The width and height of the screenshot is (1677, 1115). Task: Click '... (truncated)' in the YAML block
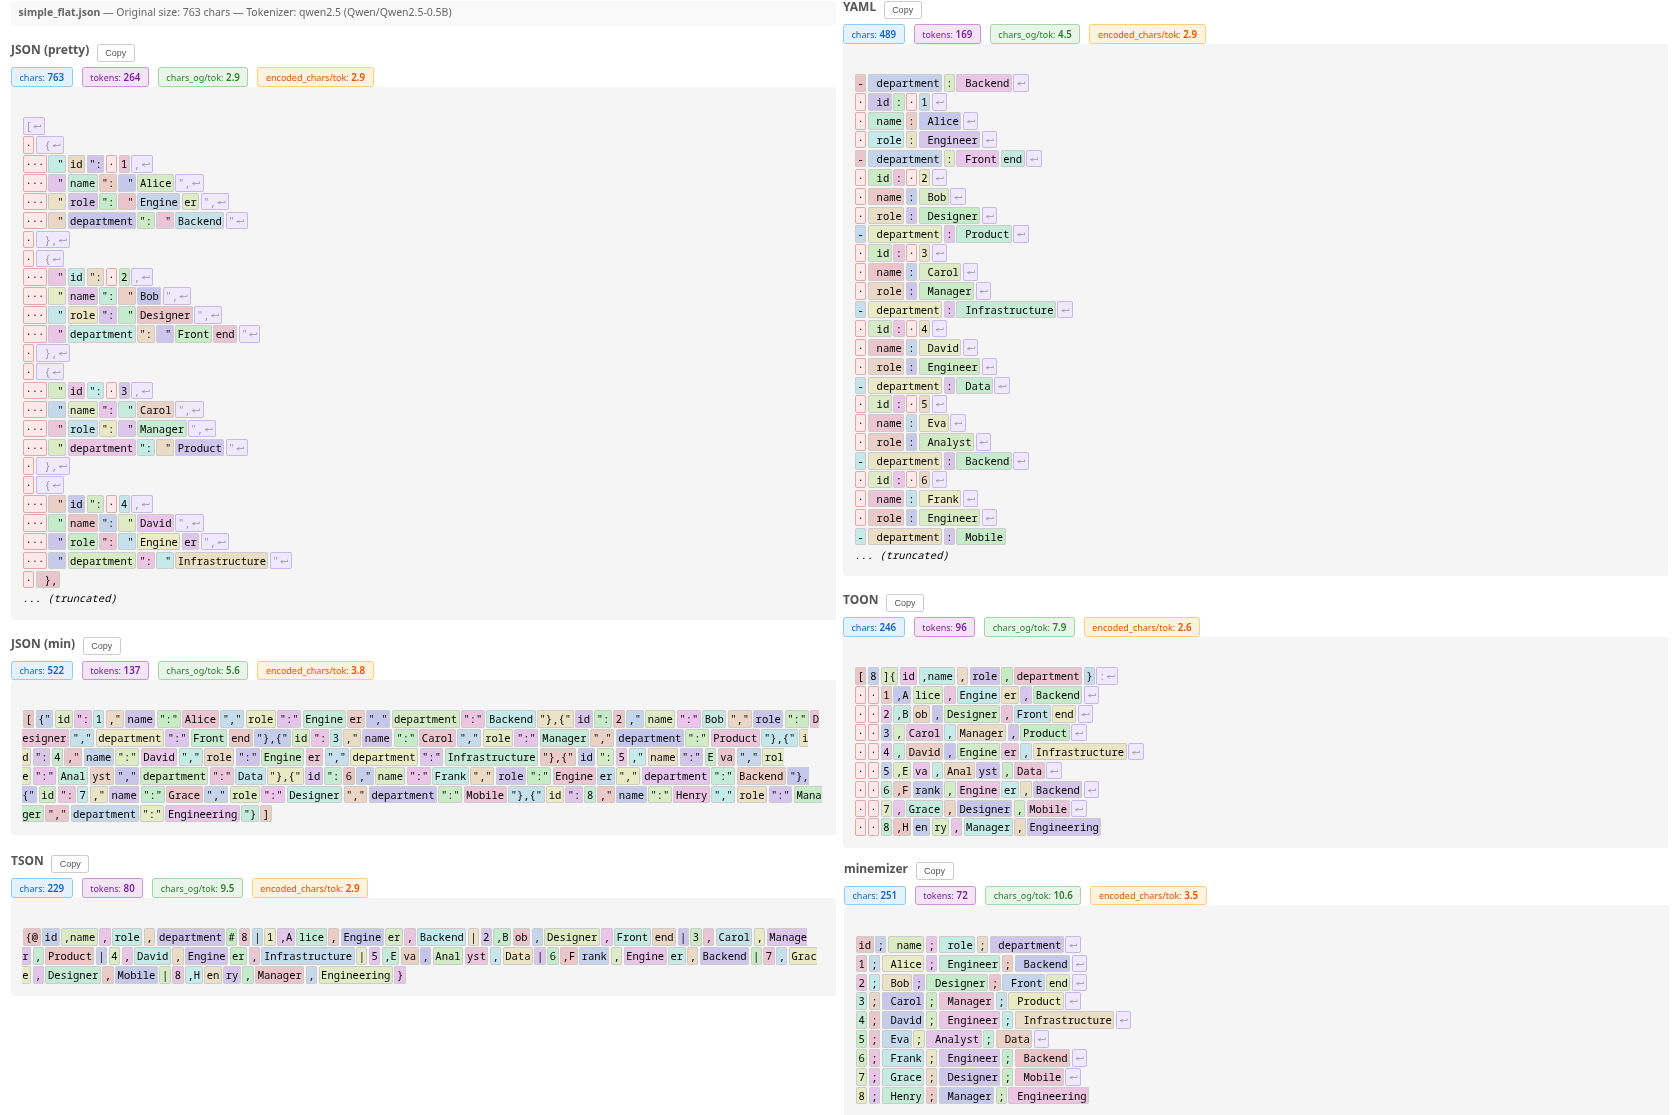[x=902, y=555]
